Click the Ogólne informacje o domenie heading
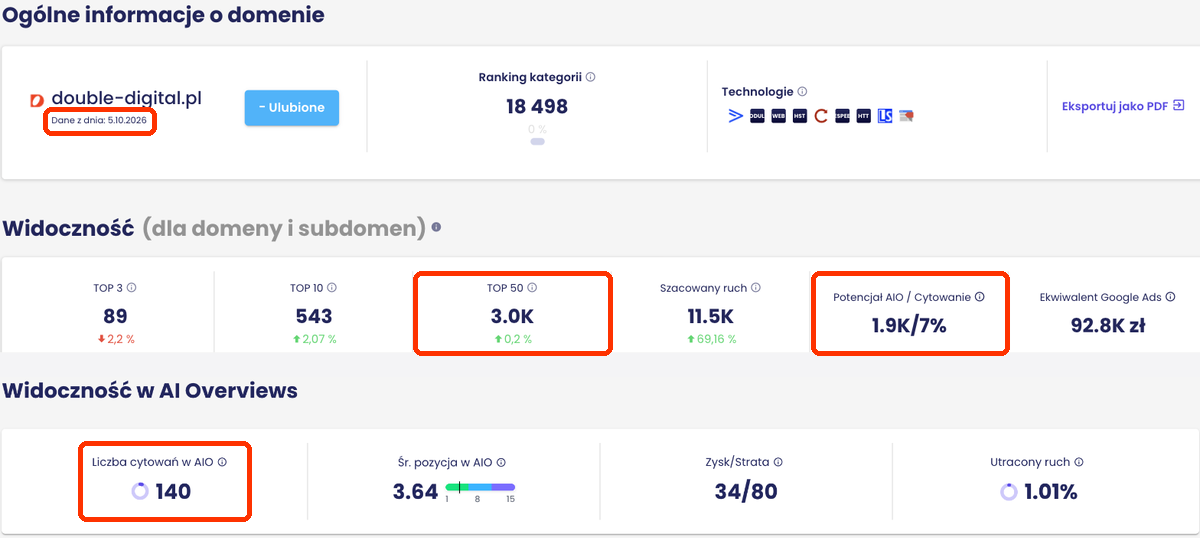The image size is (1200, 538). click(163, 14)
